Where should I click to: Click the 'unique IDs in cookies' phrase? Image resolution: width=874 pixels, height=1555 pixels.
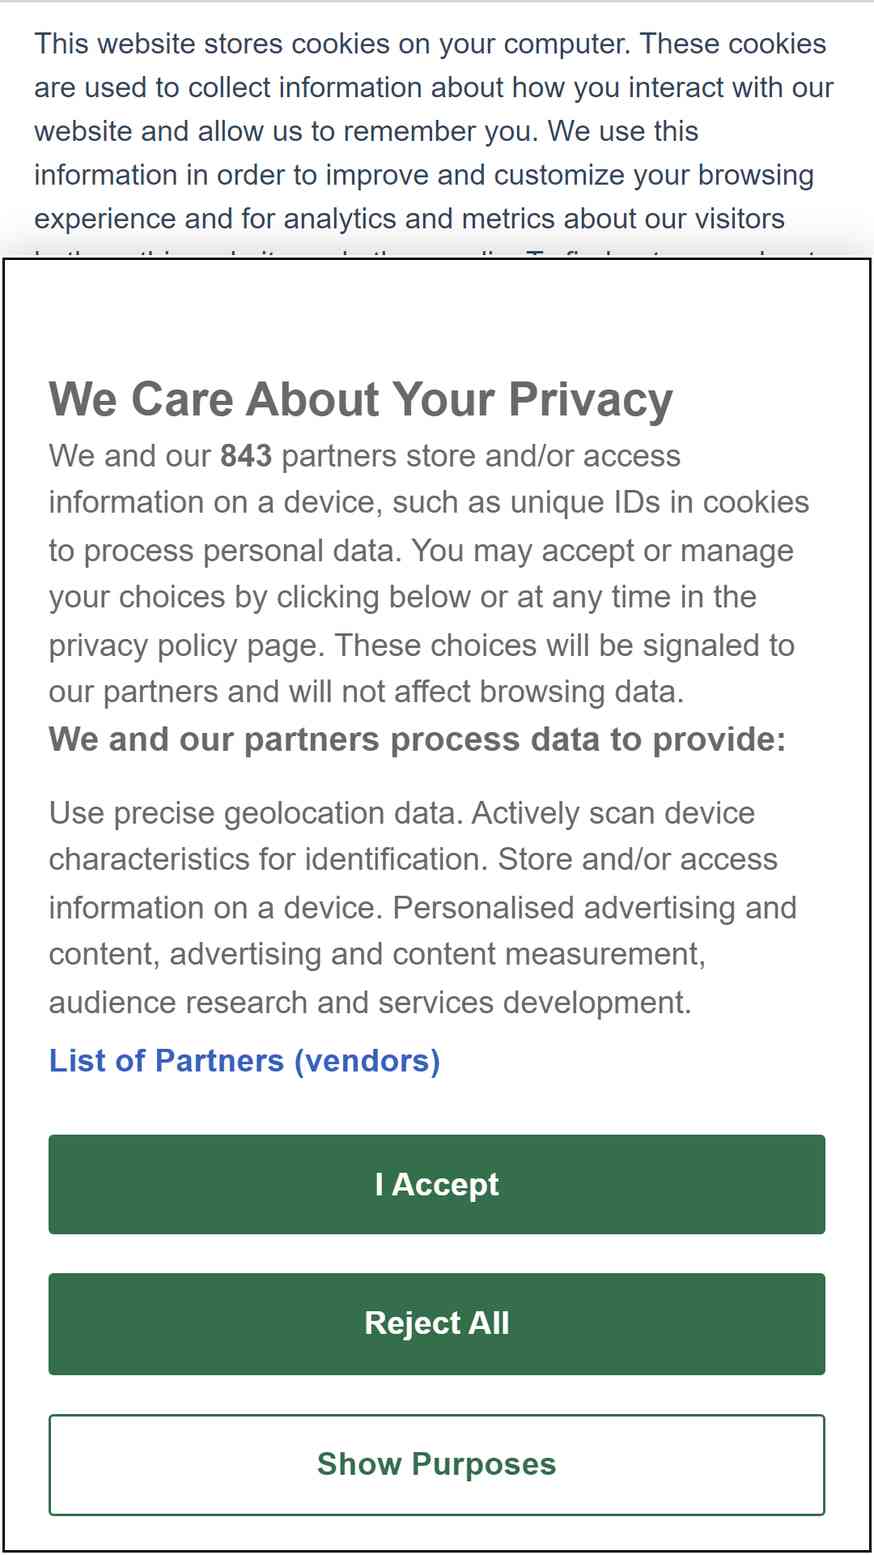tap(660, 502)
